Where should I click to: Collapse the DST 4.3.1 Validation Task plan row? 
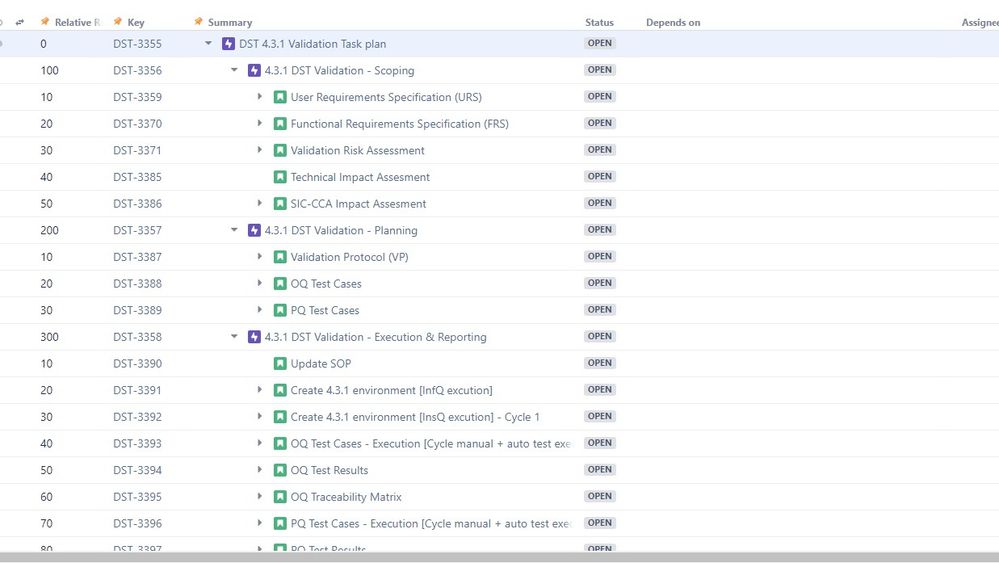click(208, 43)
